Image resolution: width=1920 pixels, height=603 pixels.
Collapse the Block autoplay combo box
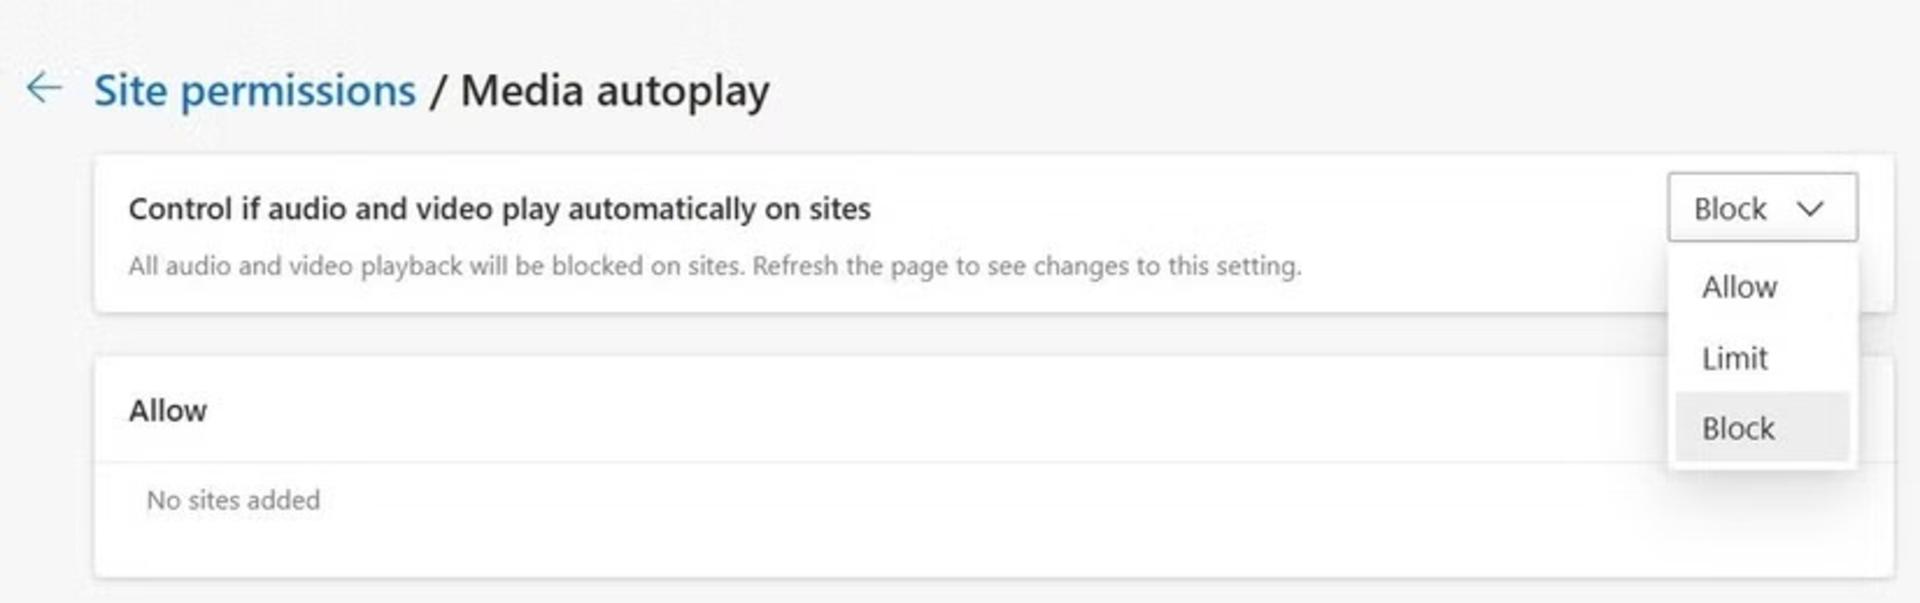[1762, 207]
